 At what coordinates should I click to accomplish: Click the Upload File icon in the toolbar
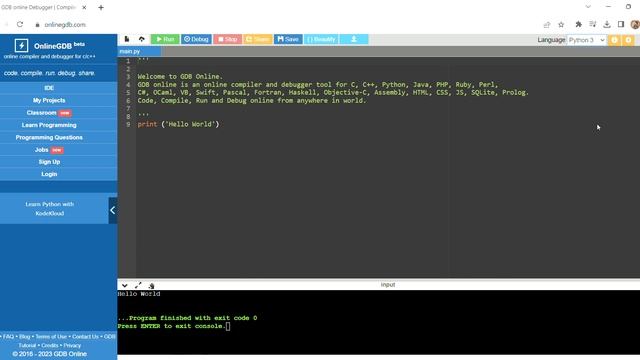[x=142, y=39]
